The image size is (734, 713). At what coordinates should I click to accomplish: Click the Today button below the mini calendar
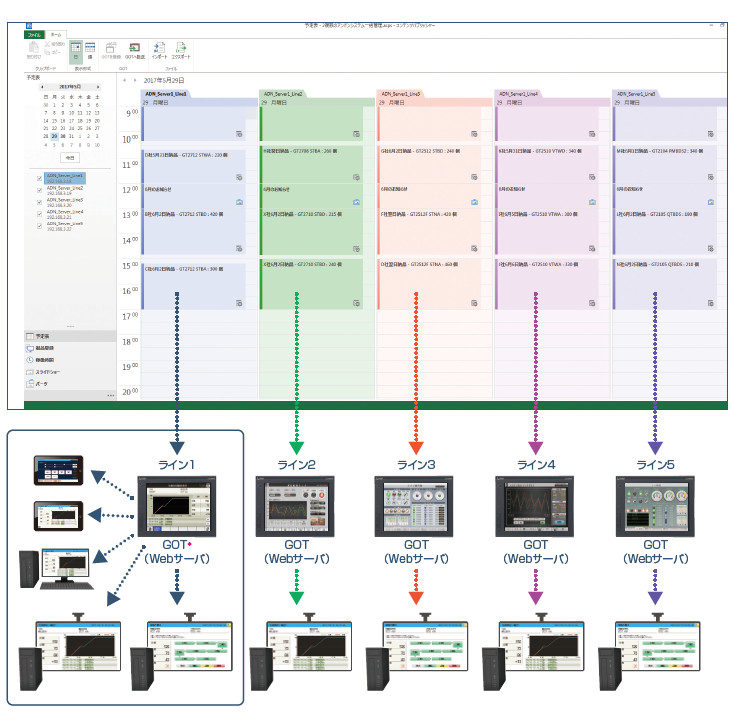click(70, 157)
